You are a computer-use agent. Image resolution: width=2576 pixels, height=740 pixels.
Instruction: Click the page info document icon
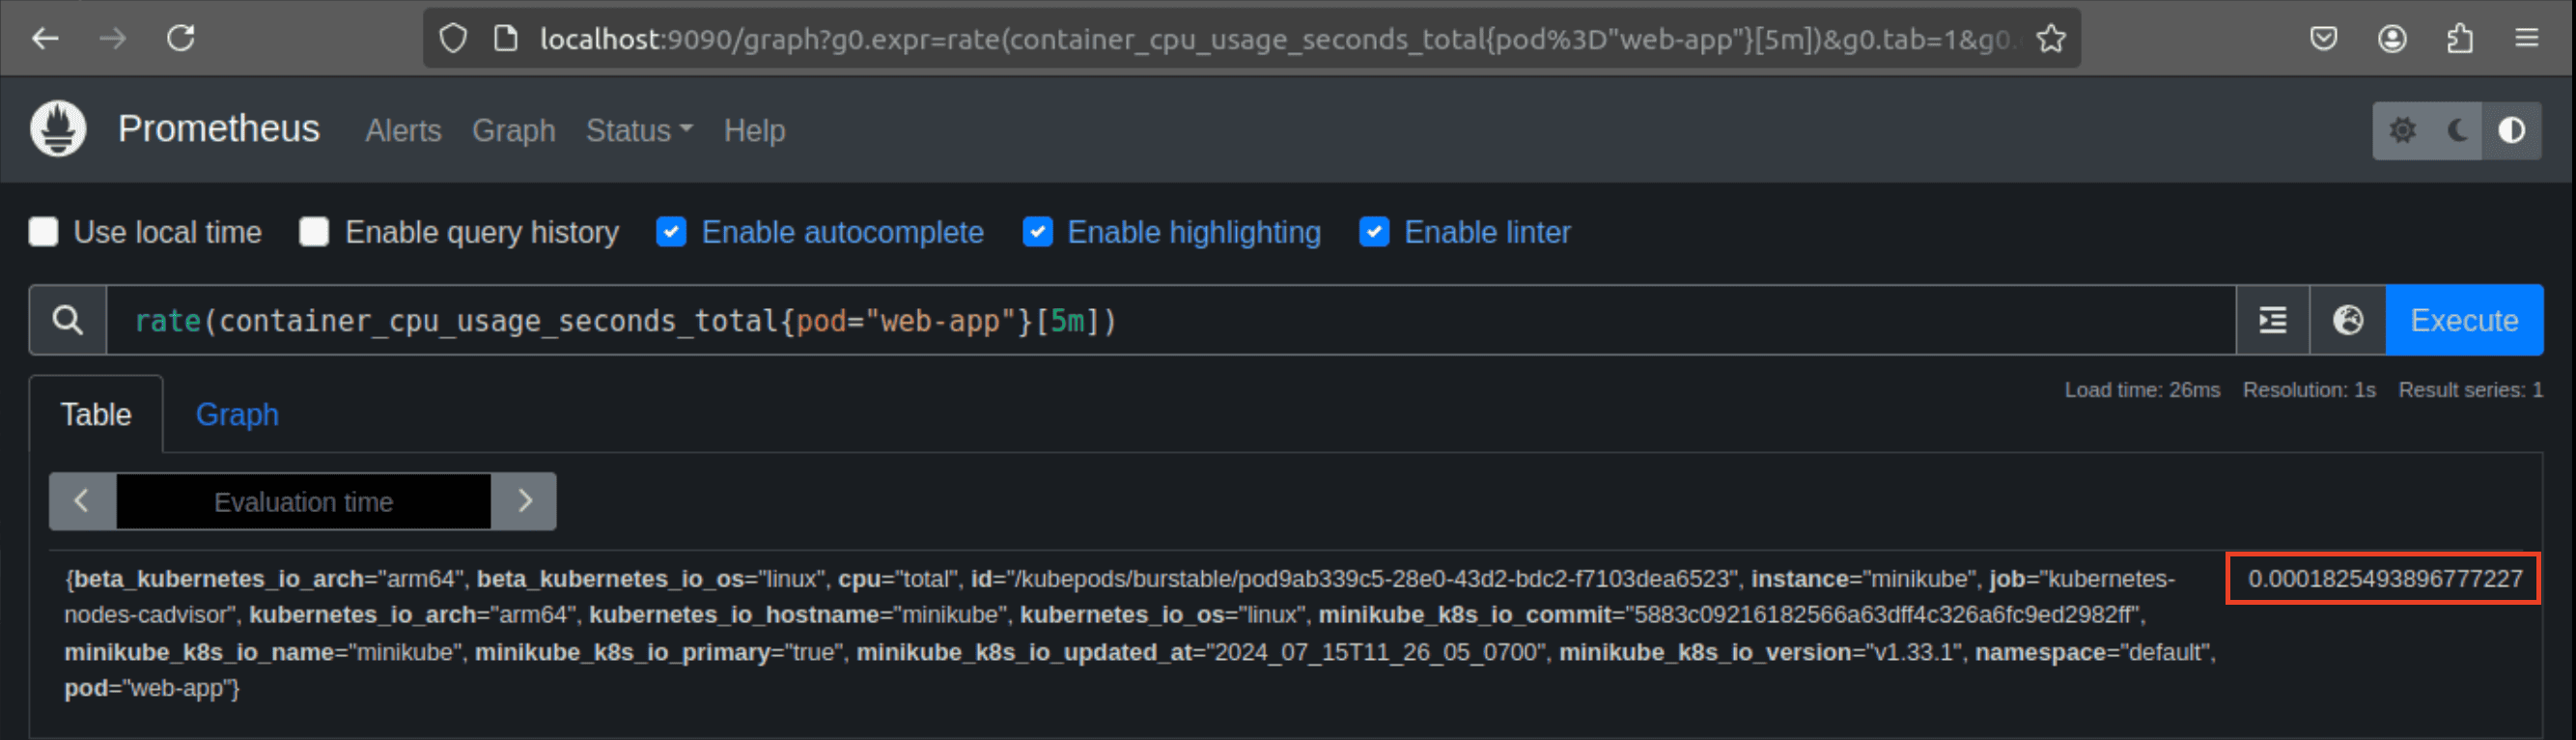[x=506, y=38]
